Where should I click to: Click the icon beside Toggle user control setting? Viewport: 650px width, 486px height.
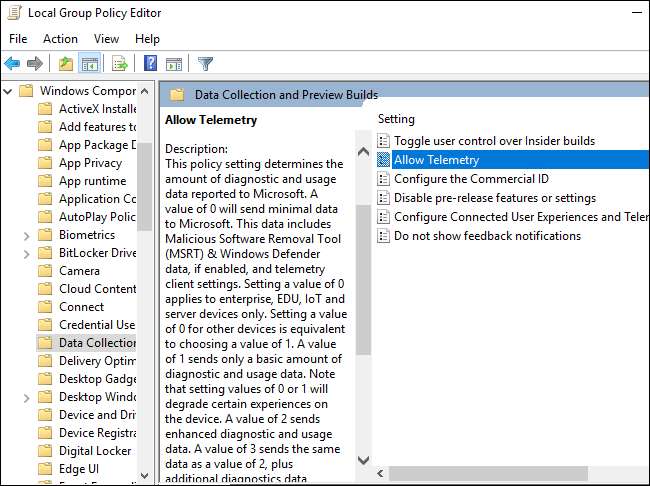[383, 141]
